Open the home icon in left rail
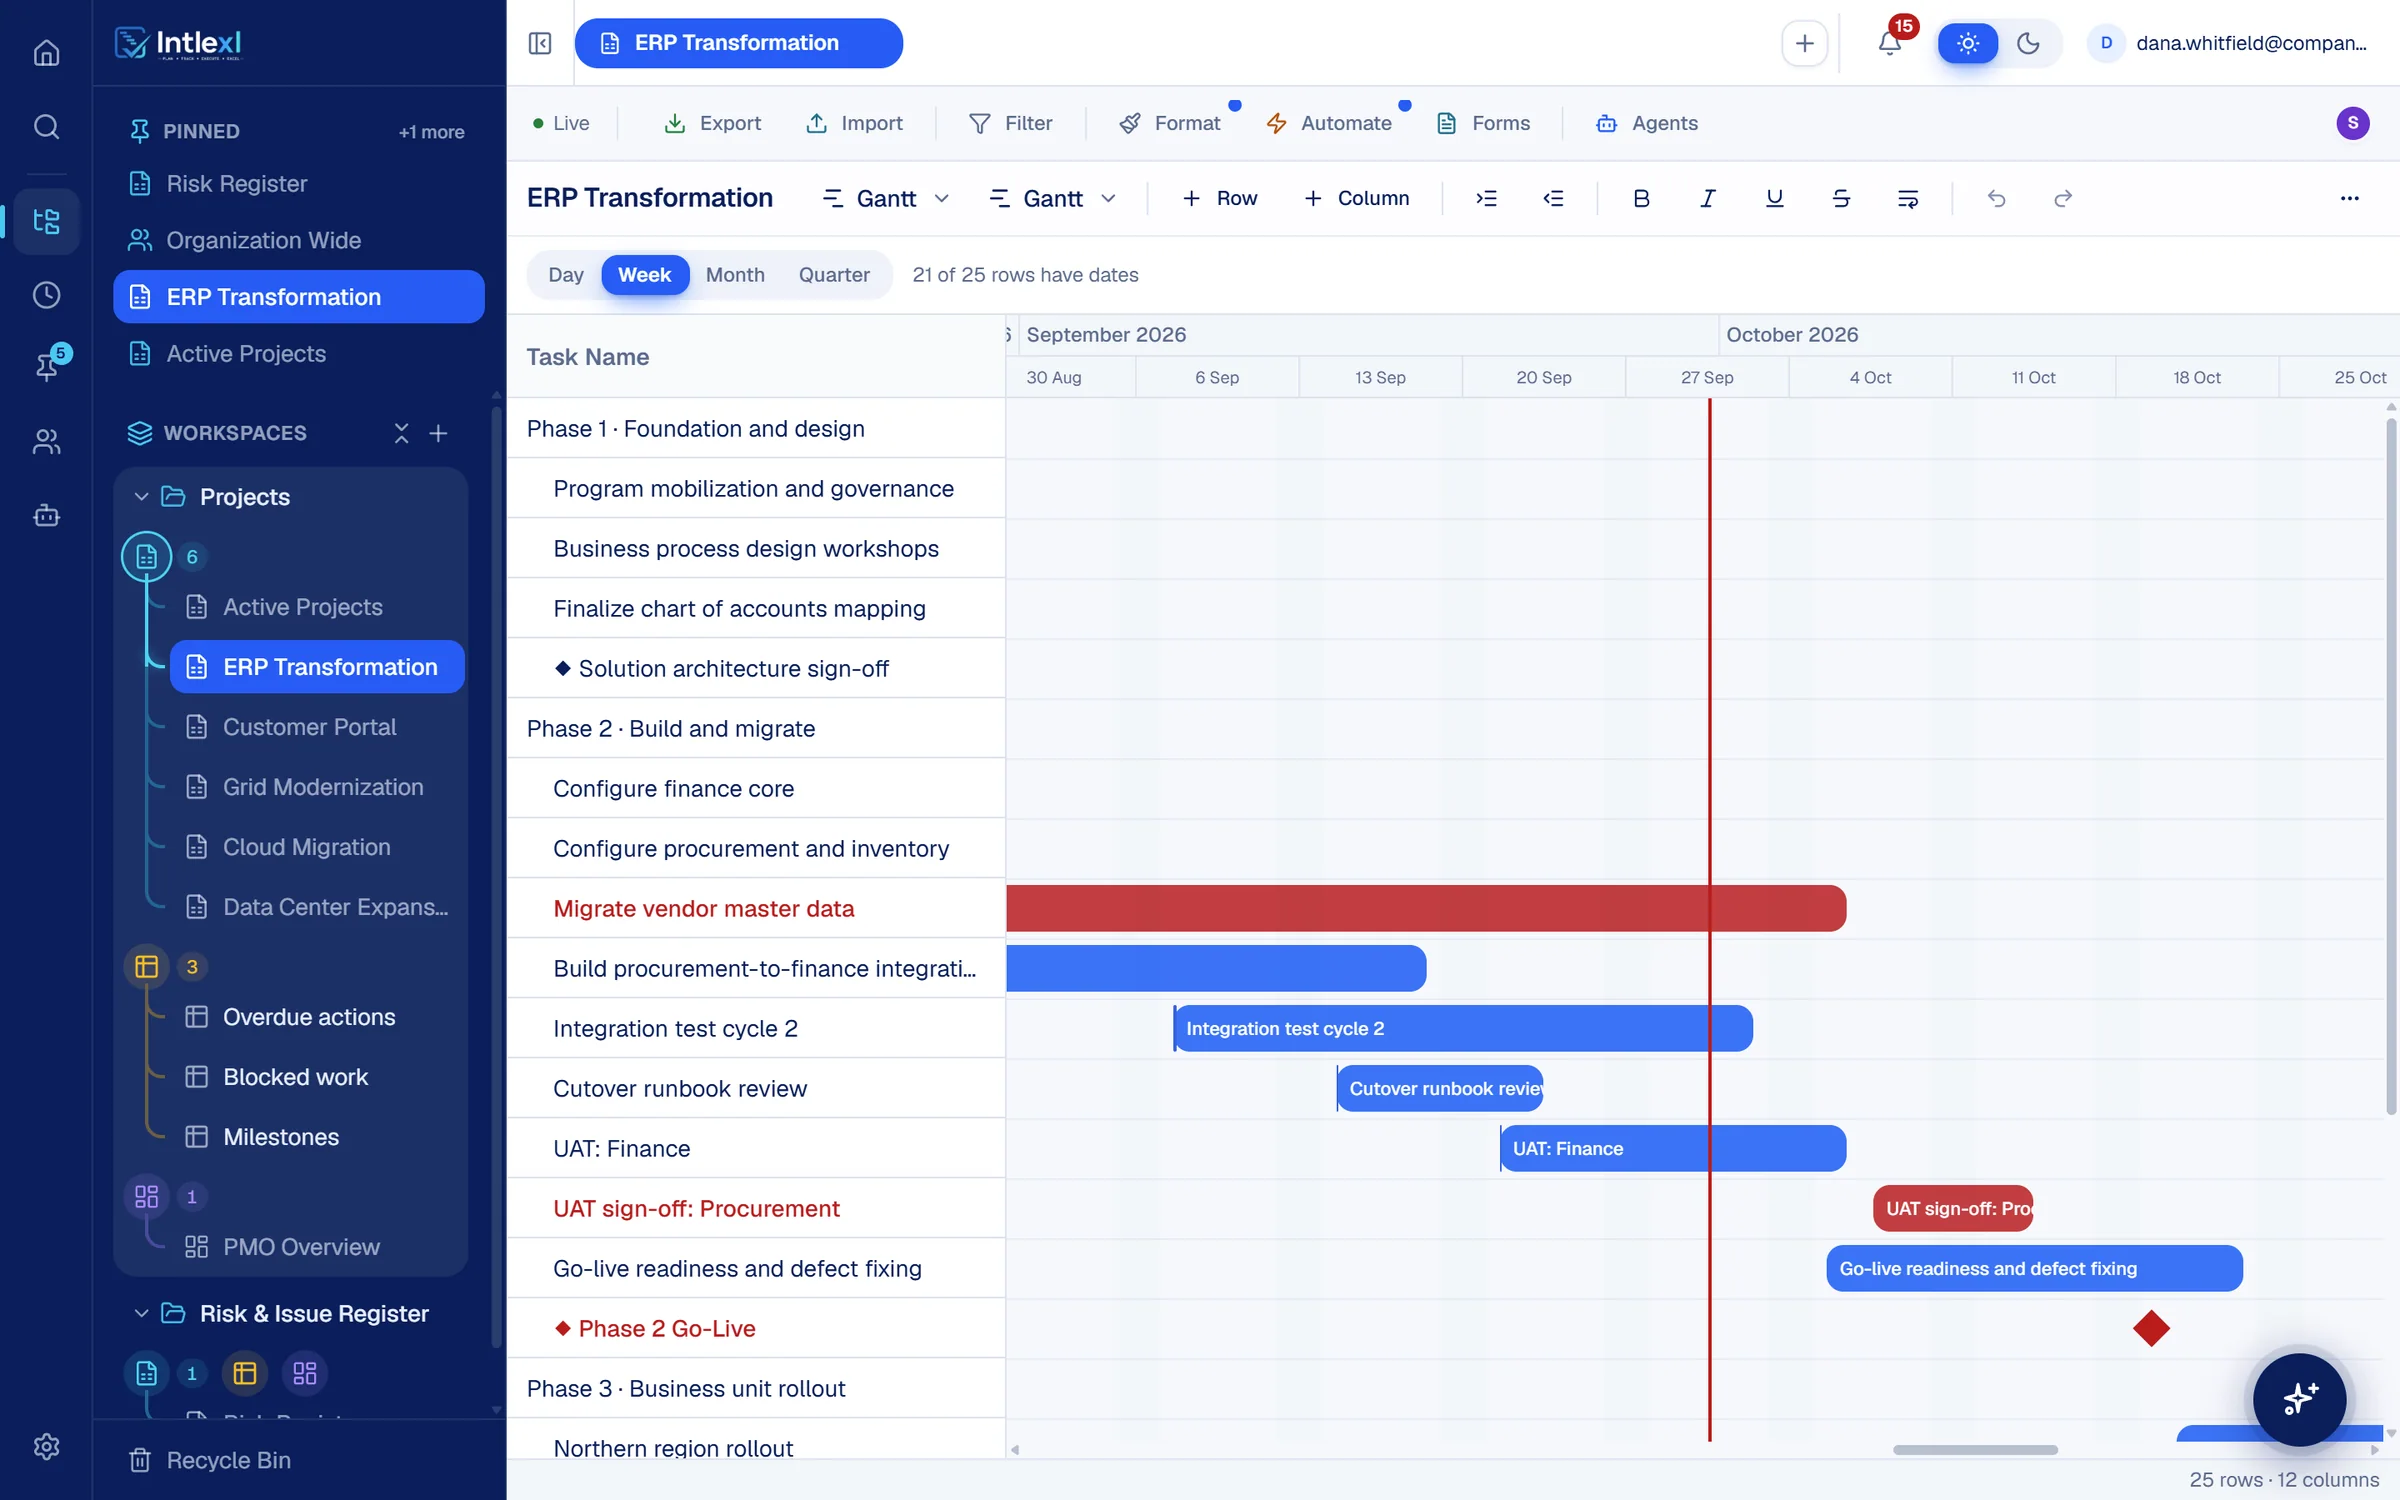Screen dimensions: 2400x1500 click(46, 52)
